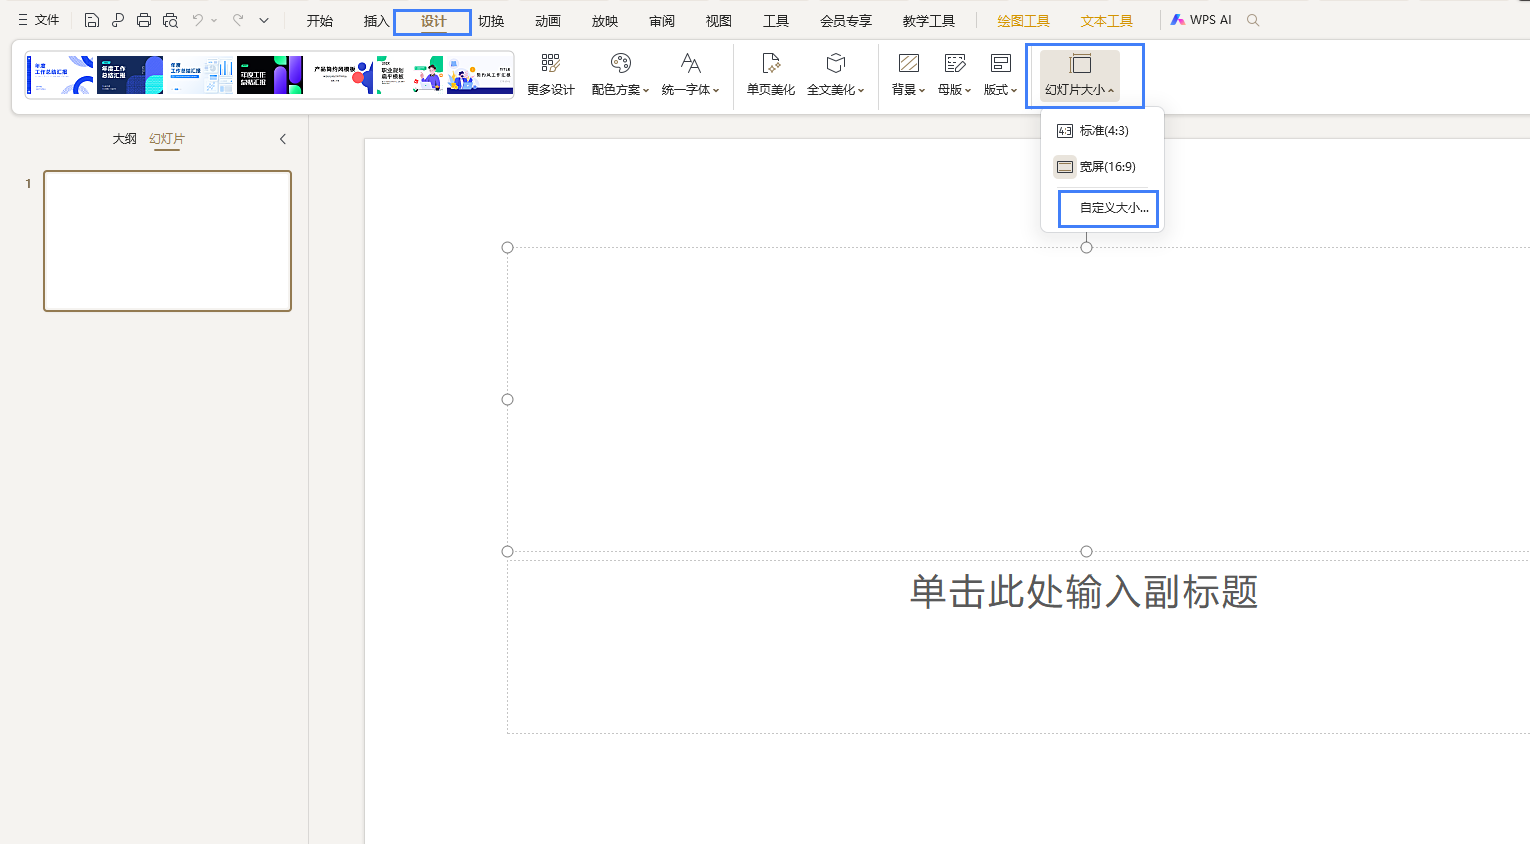
Task: Collapse the 幻灯片大小 slide size dropdown
Action: [x=1080, y=76]
